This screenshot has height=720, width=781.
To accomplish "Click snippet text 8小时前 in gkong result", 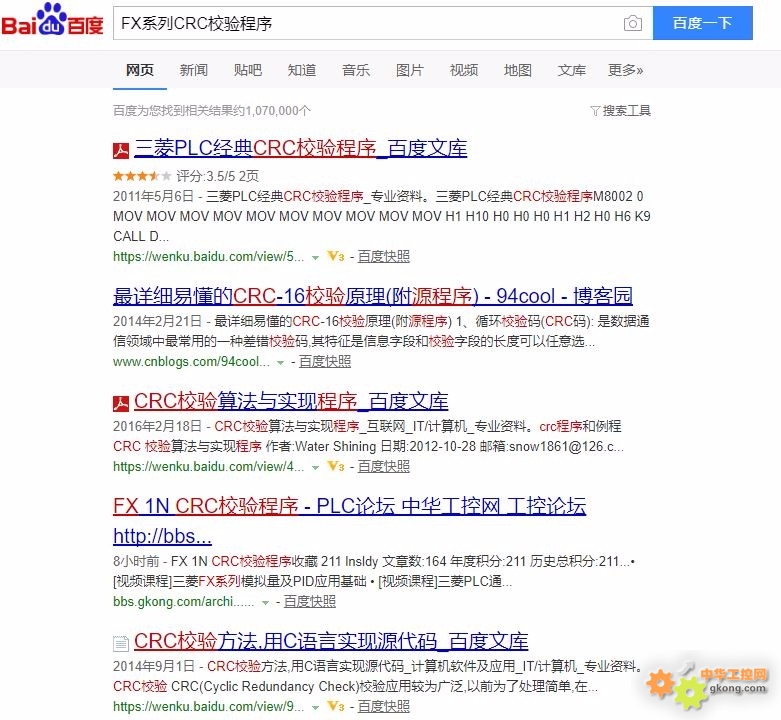I will click(x=136, y=561).
